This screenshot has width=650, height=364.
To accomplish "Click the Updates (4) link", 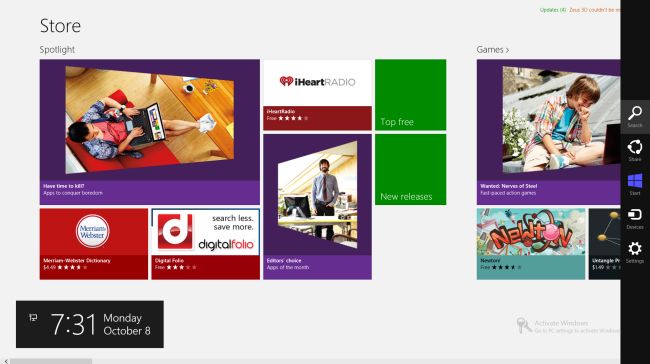I will [553, 10].
